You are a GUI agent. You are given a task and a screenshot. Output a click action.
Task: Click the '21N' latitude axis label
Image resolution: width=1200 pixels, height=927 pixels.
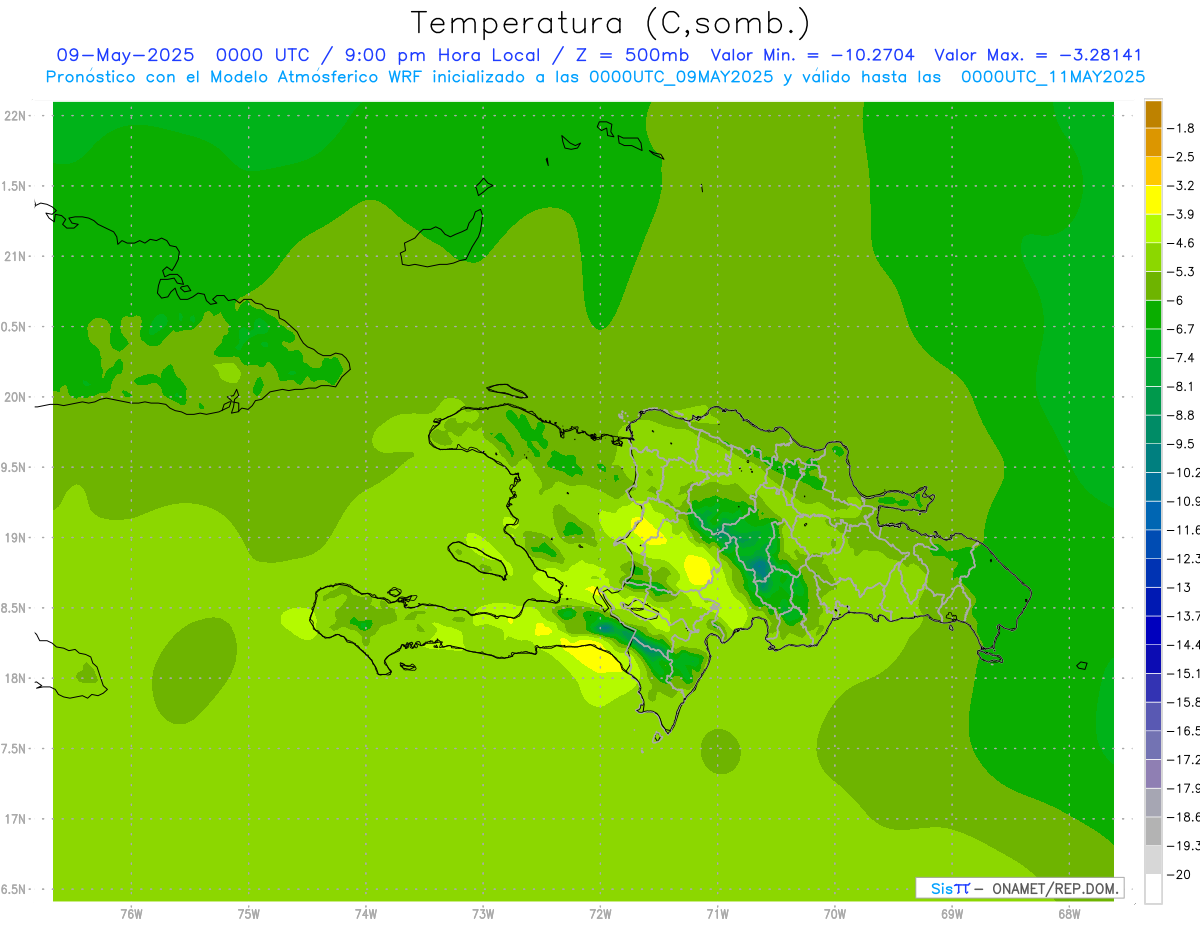click(17, 257)
